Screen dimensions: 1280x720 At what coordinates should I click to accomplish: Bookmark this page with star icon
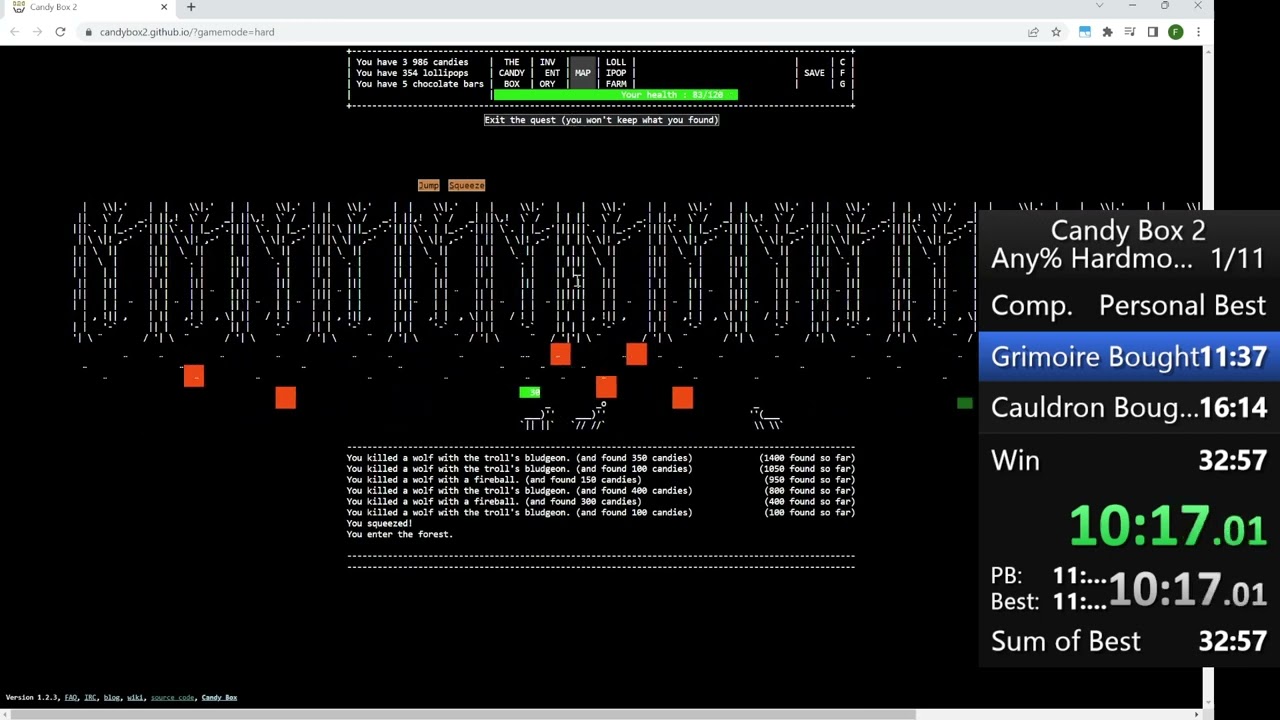(1056, 32)
